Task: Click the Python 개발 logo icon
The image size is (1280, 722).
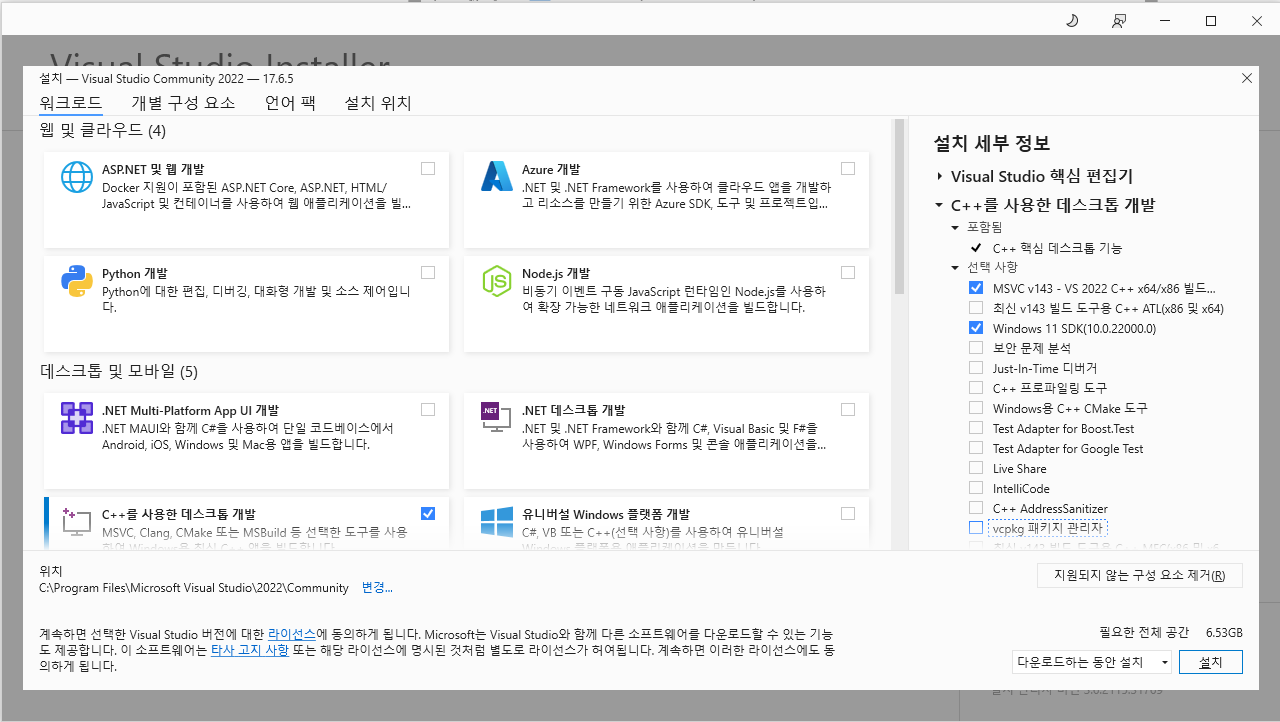Action: (x=77, y=281)
